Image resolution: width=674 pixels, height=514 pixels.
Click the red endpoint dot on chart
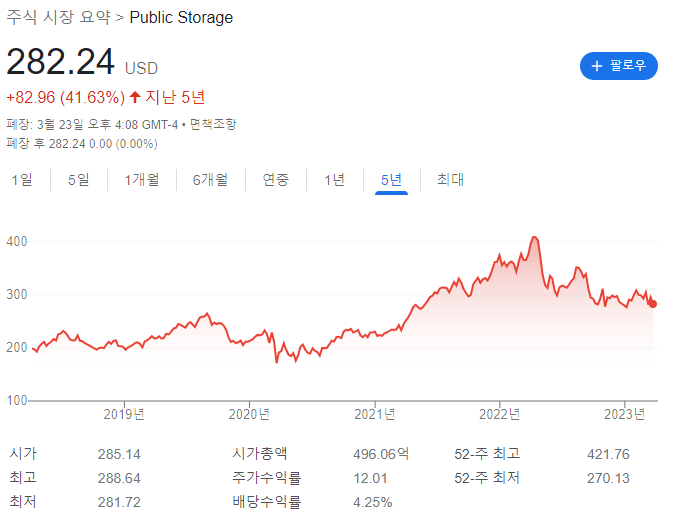653,304
